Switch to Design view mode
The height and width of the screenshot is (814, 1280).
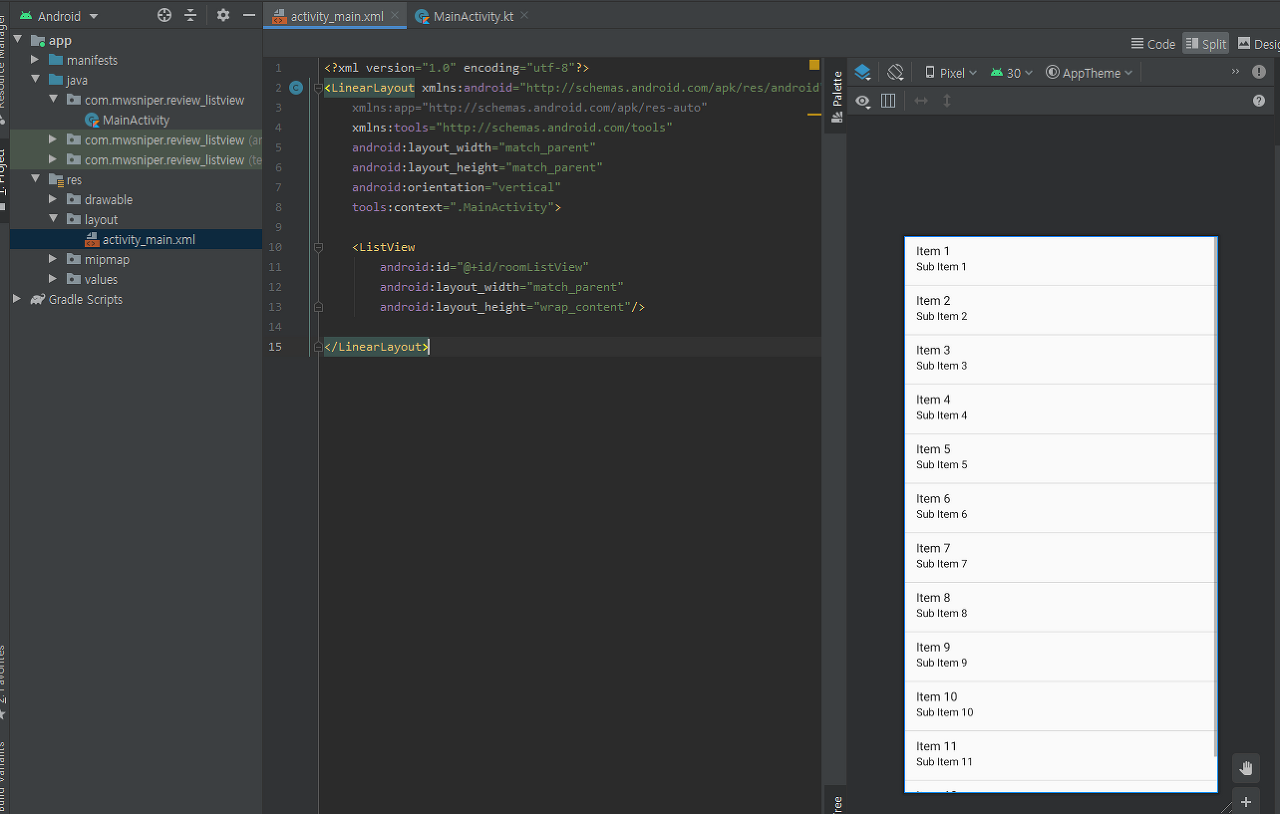[x=1258, y=44]
